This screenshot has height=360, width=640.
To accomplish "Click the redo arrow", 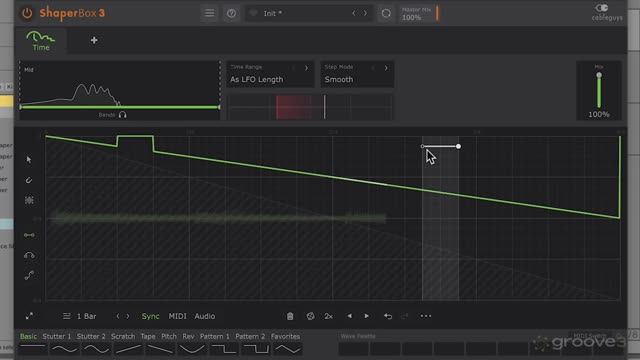I will pyautogui.click(x=404, y=316).
